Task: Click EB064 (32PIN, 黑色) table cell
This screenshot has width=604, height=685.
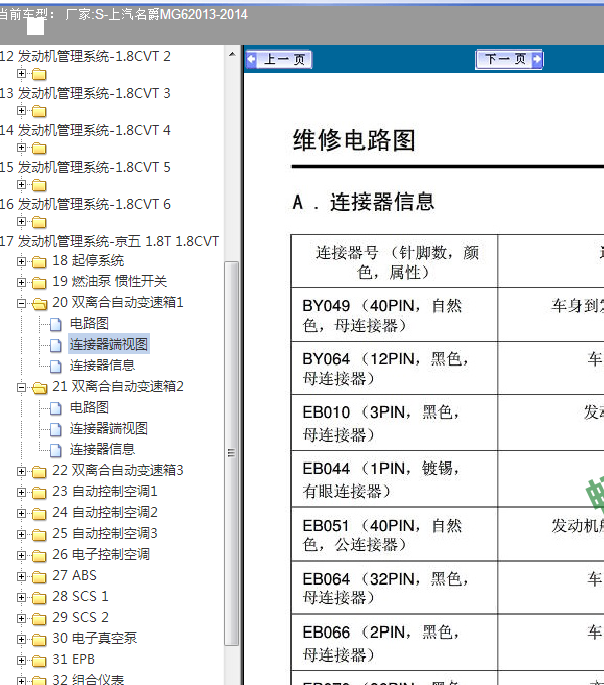Action: click(394, 588)
